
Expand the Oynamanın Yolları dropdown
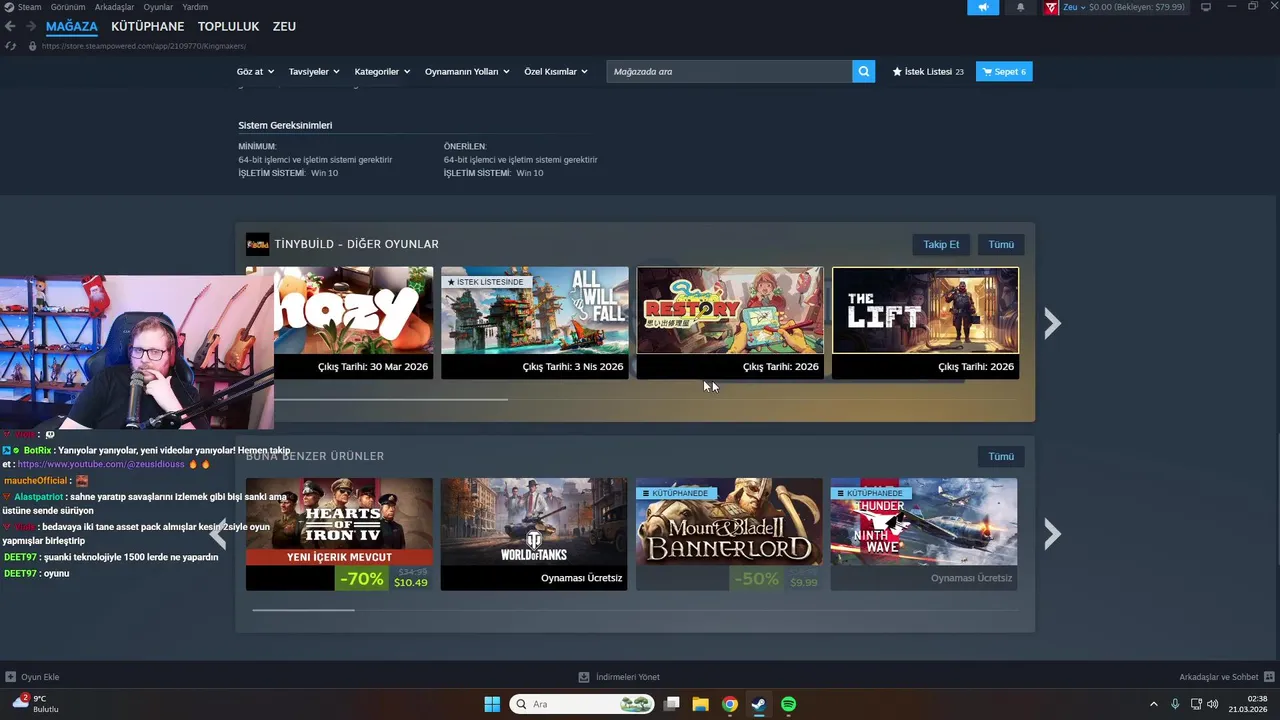(467, 72)
